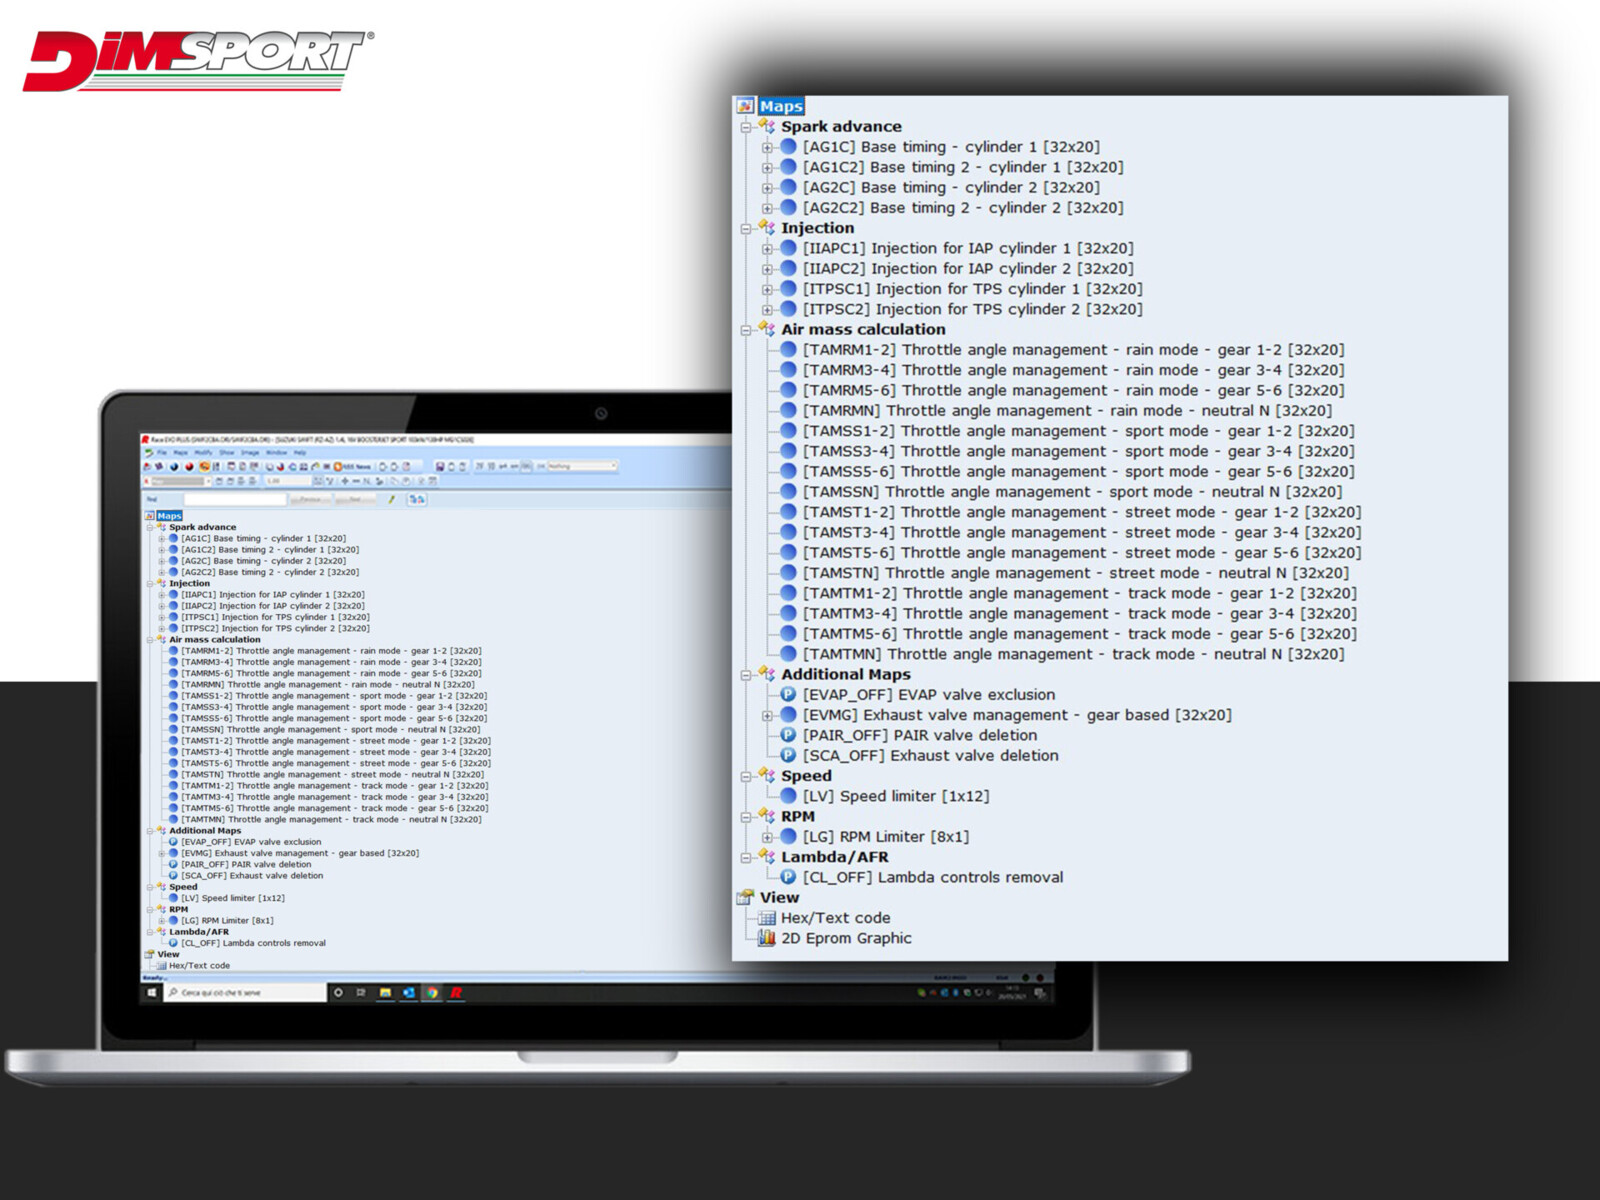Click the P icon beside CL_OFF in enlarged panel
1600x1200 pixels.
(x=788, y=877)
